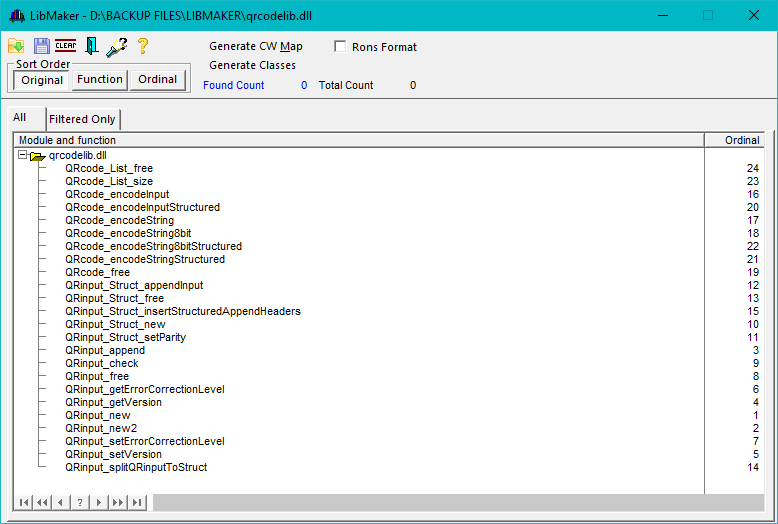Click the save floppy disk icon
Viewport: 778px width, 524px height.
[x=41, y=46]
